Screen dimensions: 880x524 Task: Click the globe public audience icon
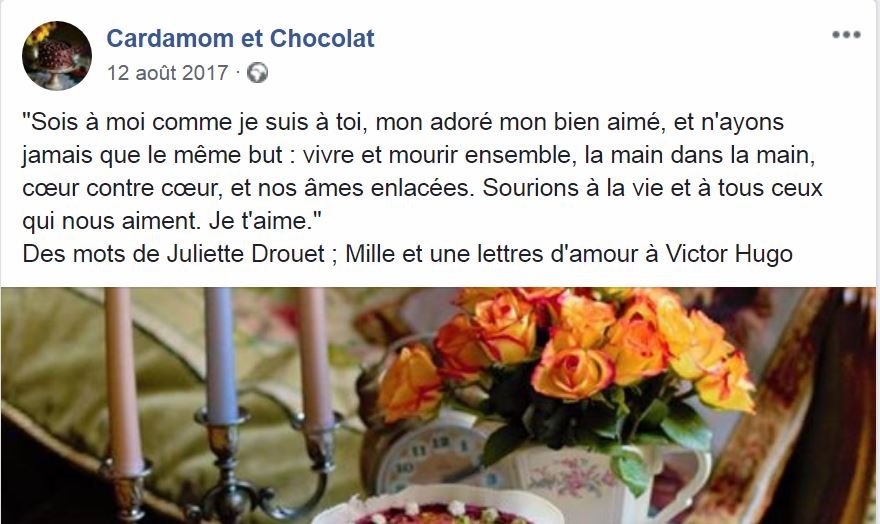258,73
